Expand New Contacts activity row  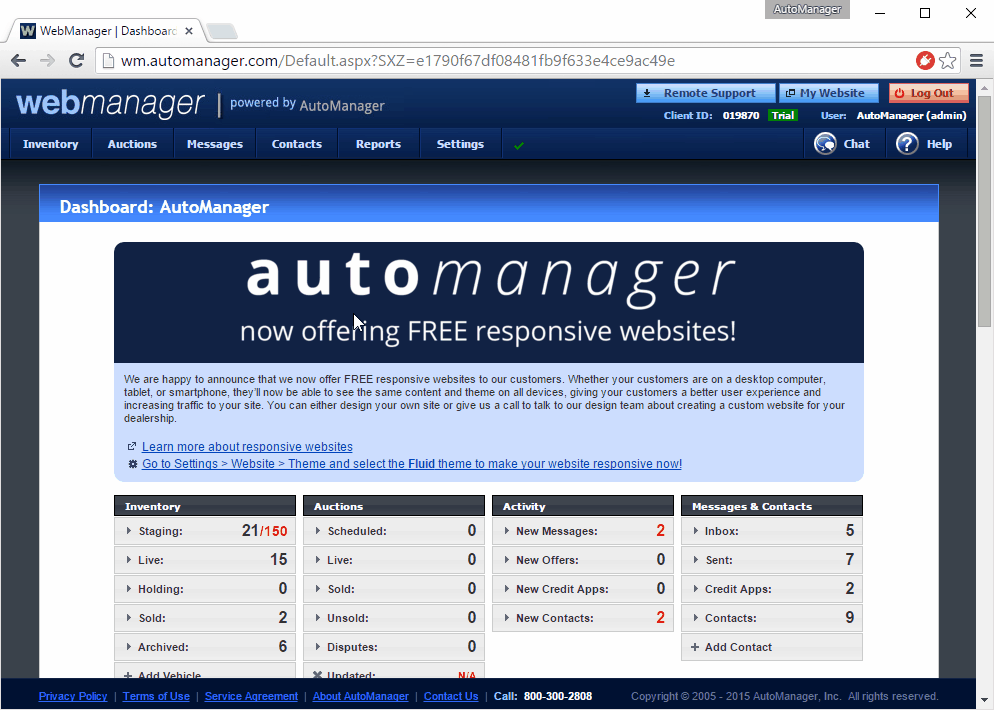pos(583,618)
